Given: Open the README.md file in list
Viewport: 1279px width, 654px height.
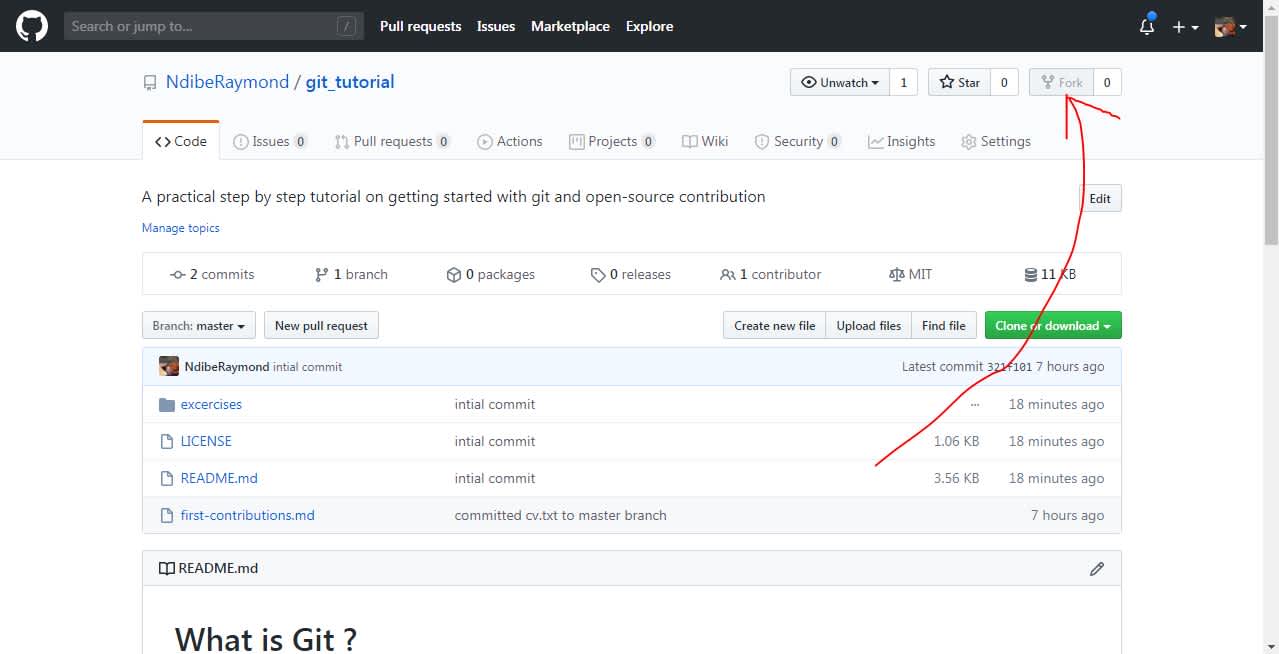Looking at the screenshot, I should [x=219, y=478].
